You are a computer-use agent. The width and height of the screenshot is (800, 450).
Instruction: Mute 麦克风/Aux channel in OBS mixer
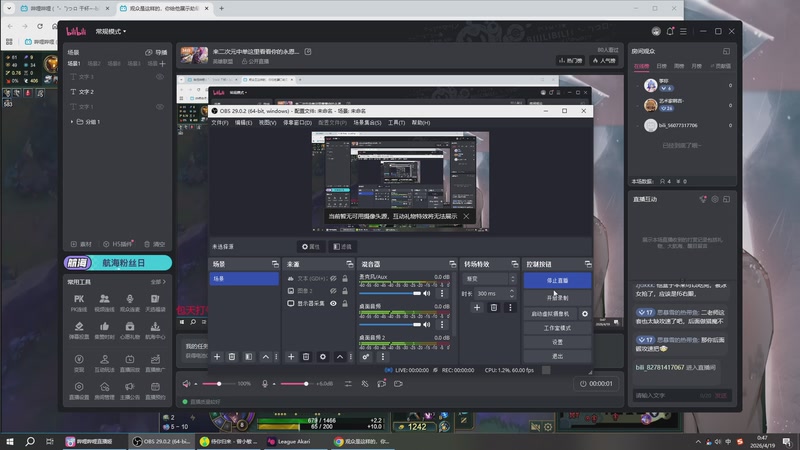coord(427,293)
